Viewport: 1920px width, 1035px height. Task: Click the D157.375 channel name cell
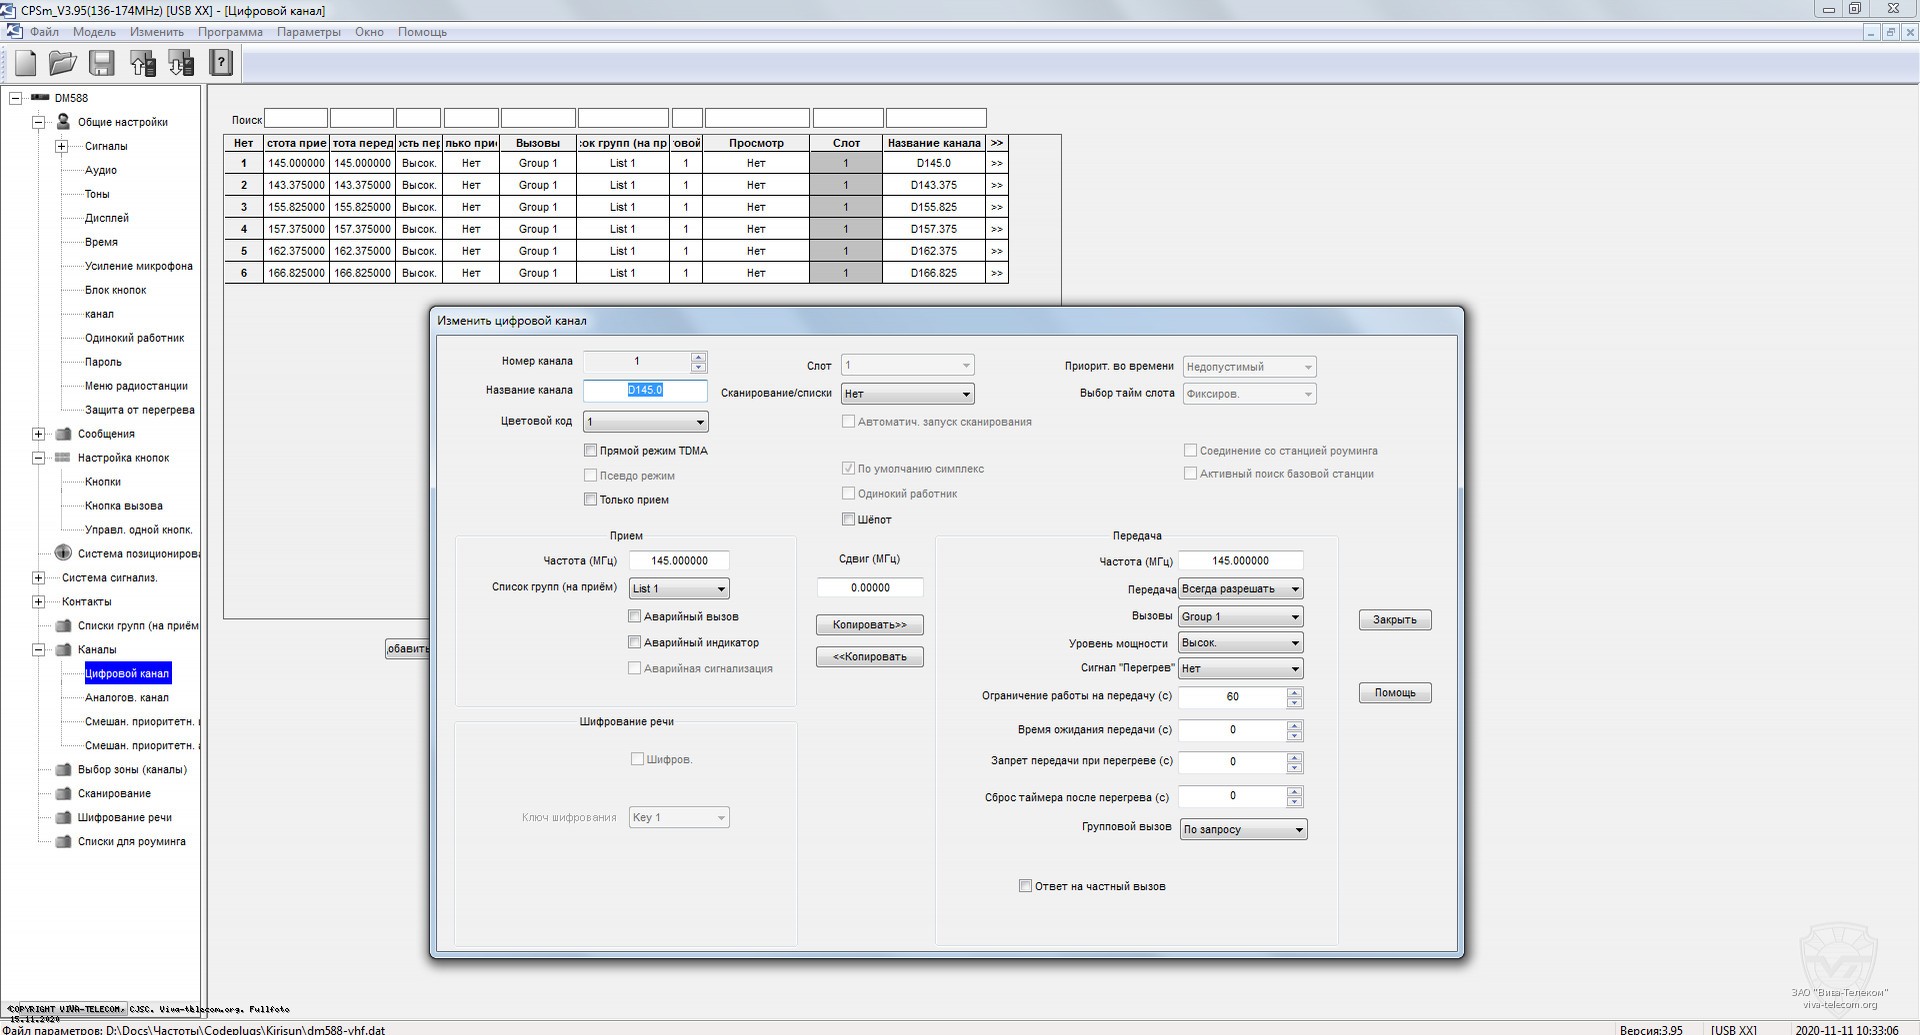934,229
